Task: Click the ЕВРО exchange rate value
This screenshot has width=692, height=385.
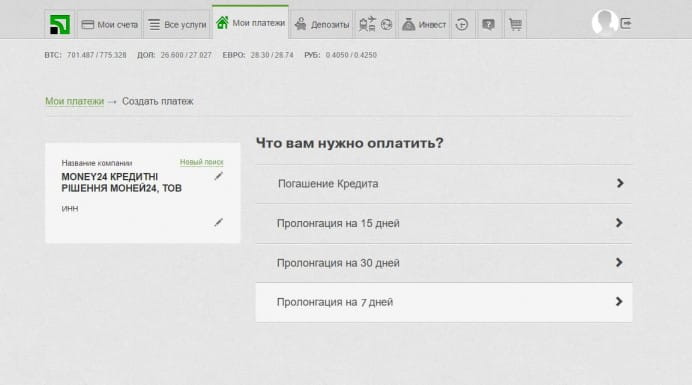Action: point(272,55)
